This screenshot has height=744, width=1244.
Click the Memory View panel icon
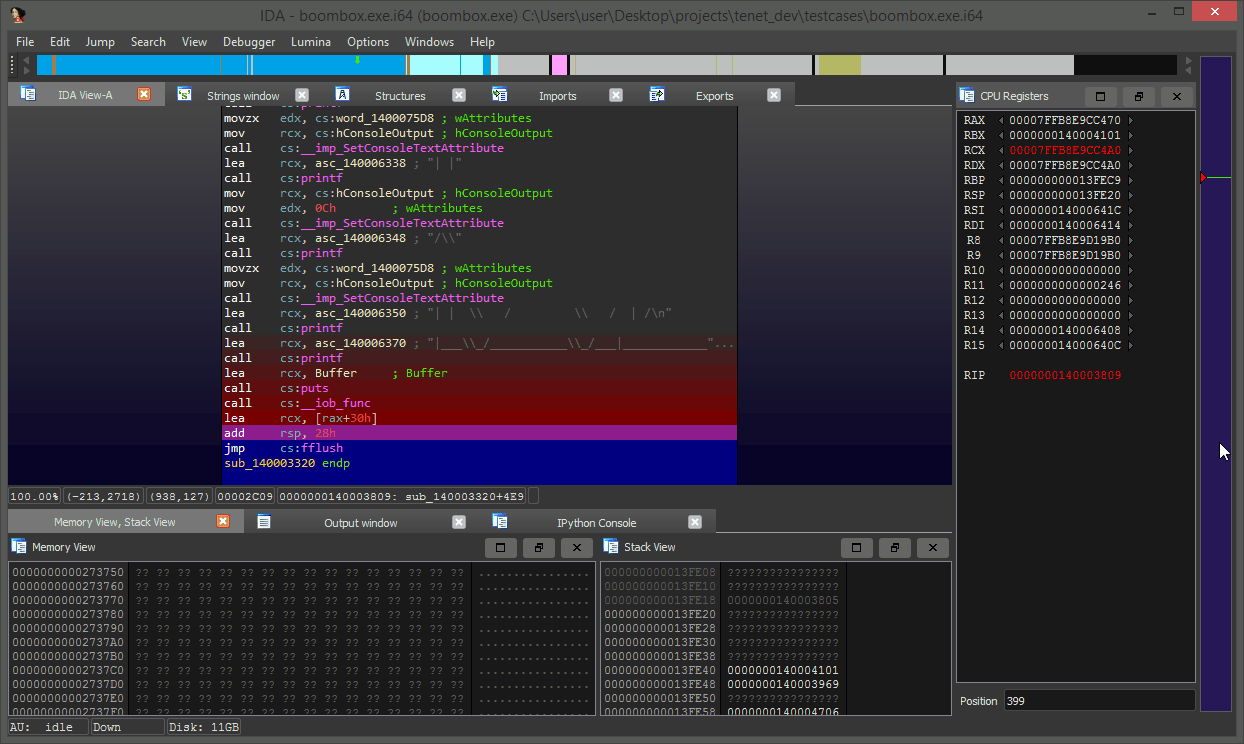coord(18,546)
